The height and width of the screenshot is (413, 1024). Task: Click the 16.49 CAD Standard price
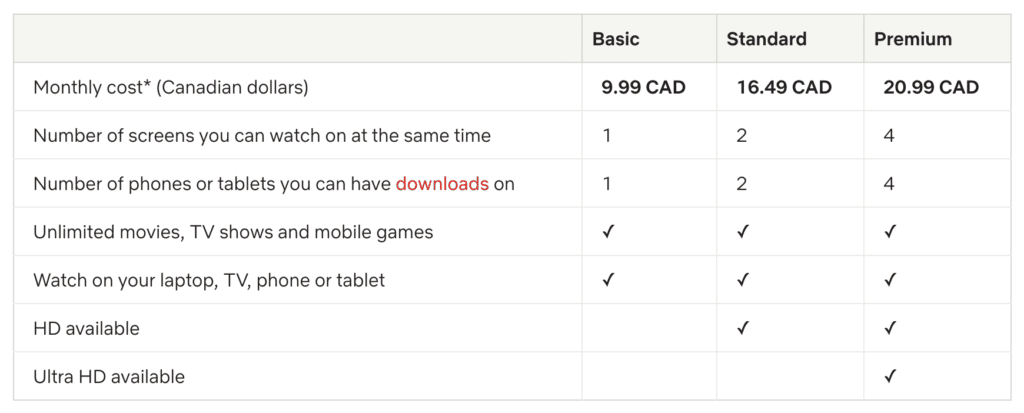784,87
